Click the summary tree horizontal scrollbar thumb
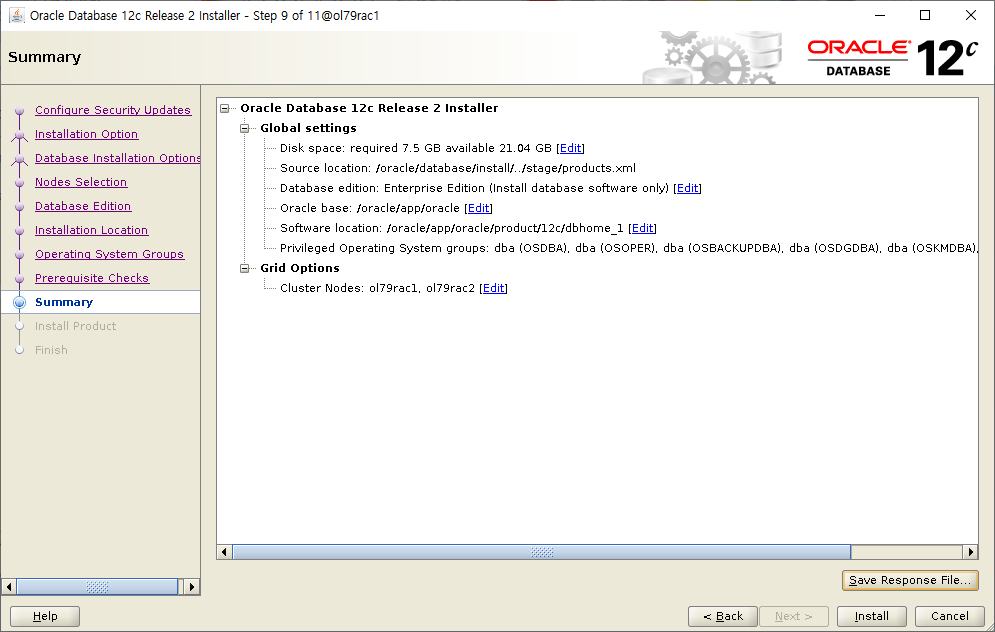 541,552
